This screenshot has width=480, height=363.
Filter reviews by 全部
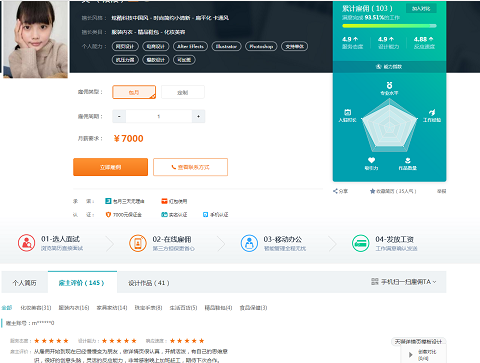coord(7,307)
